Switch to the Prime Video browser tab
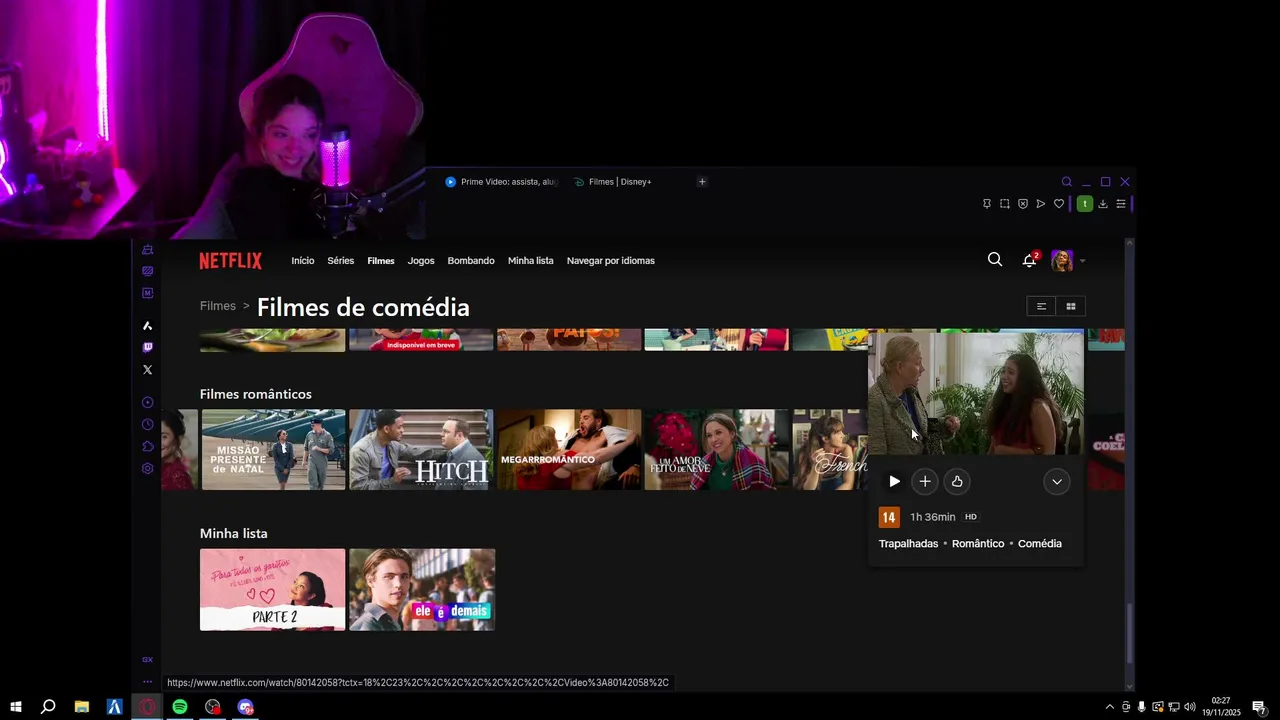 (x=502, y=182)
